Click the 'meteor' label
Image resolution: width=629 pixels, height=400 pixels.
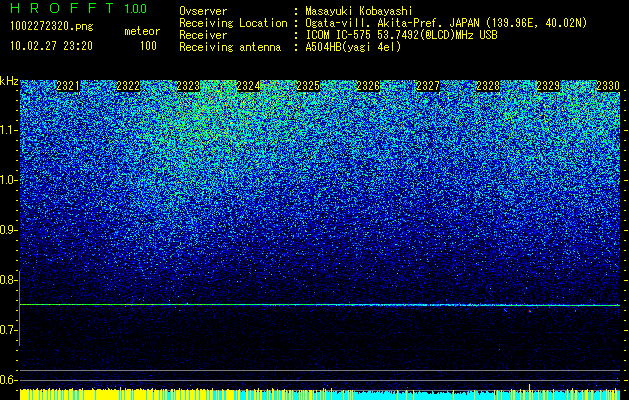tap(142, 31)
